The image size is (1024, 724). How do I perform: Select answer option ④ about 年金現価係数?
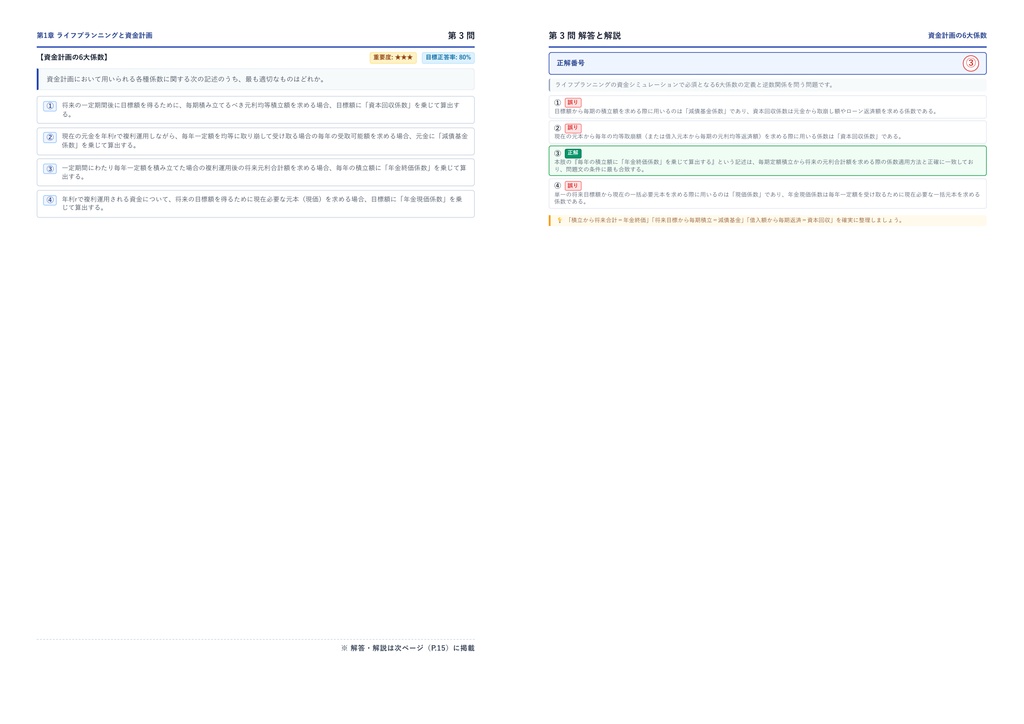pos(255,204)
